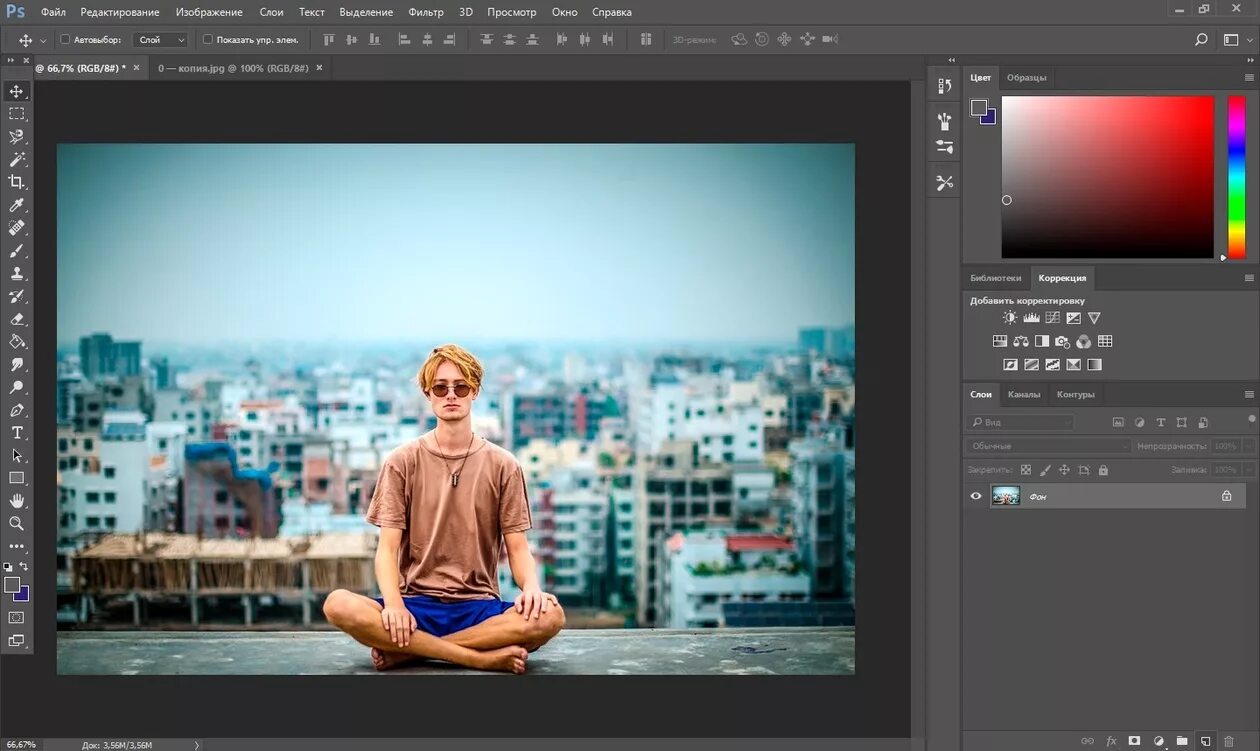Viewport: 1260px width, 751px height.
Task: Select the Brush tool
Action: (x=17, y=251)
